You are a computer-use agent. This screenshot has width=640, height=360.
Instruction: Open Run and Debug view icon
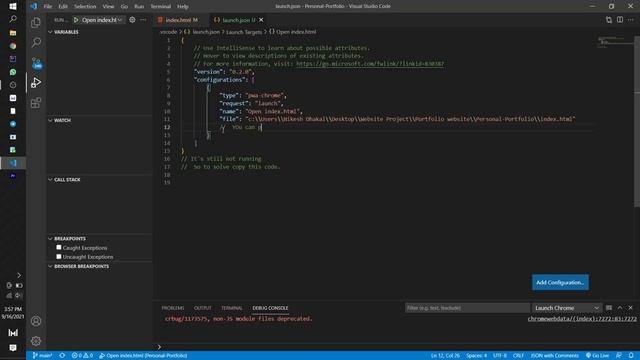36,82
